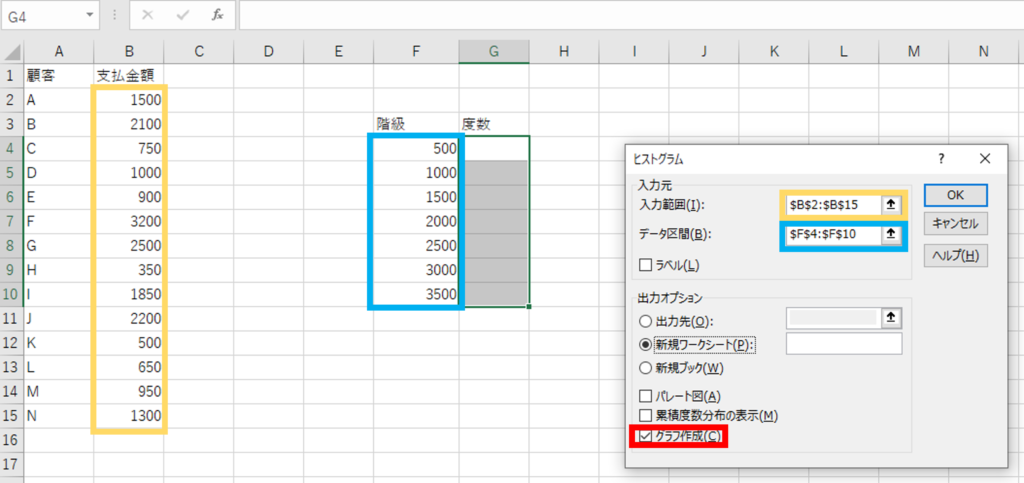The height and width of the screenshot is (483, 1024).
Task: Click the formula bar cancel X icon
Action: point(148,16)
